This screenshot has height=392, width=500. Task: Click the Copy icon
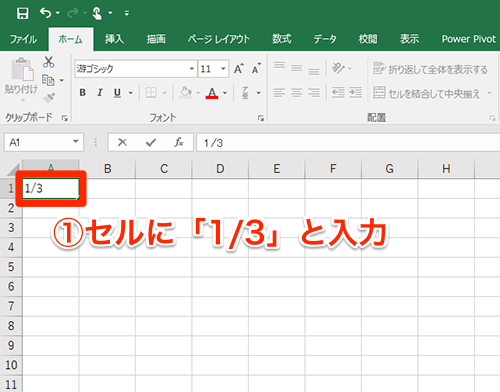pos(48,80)
